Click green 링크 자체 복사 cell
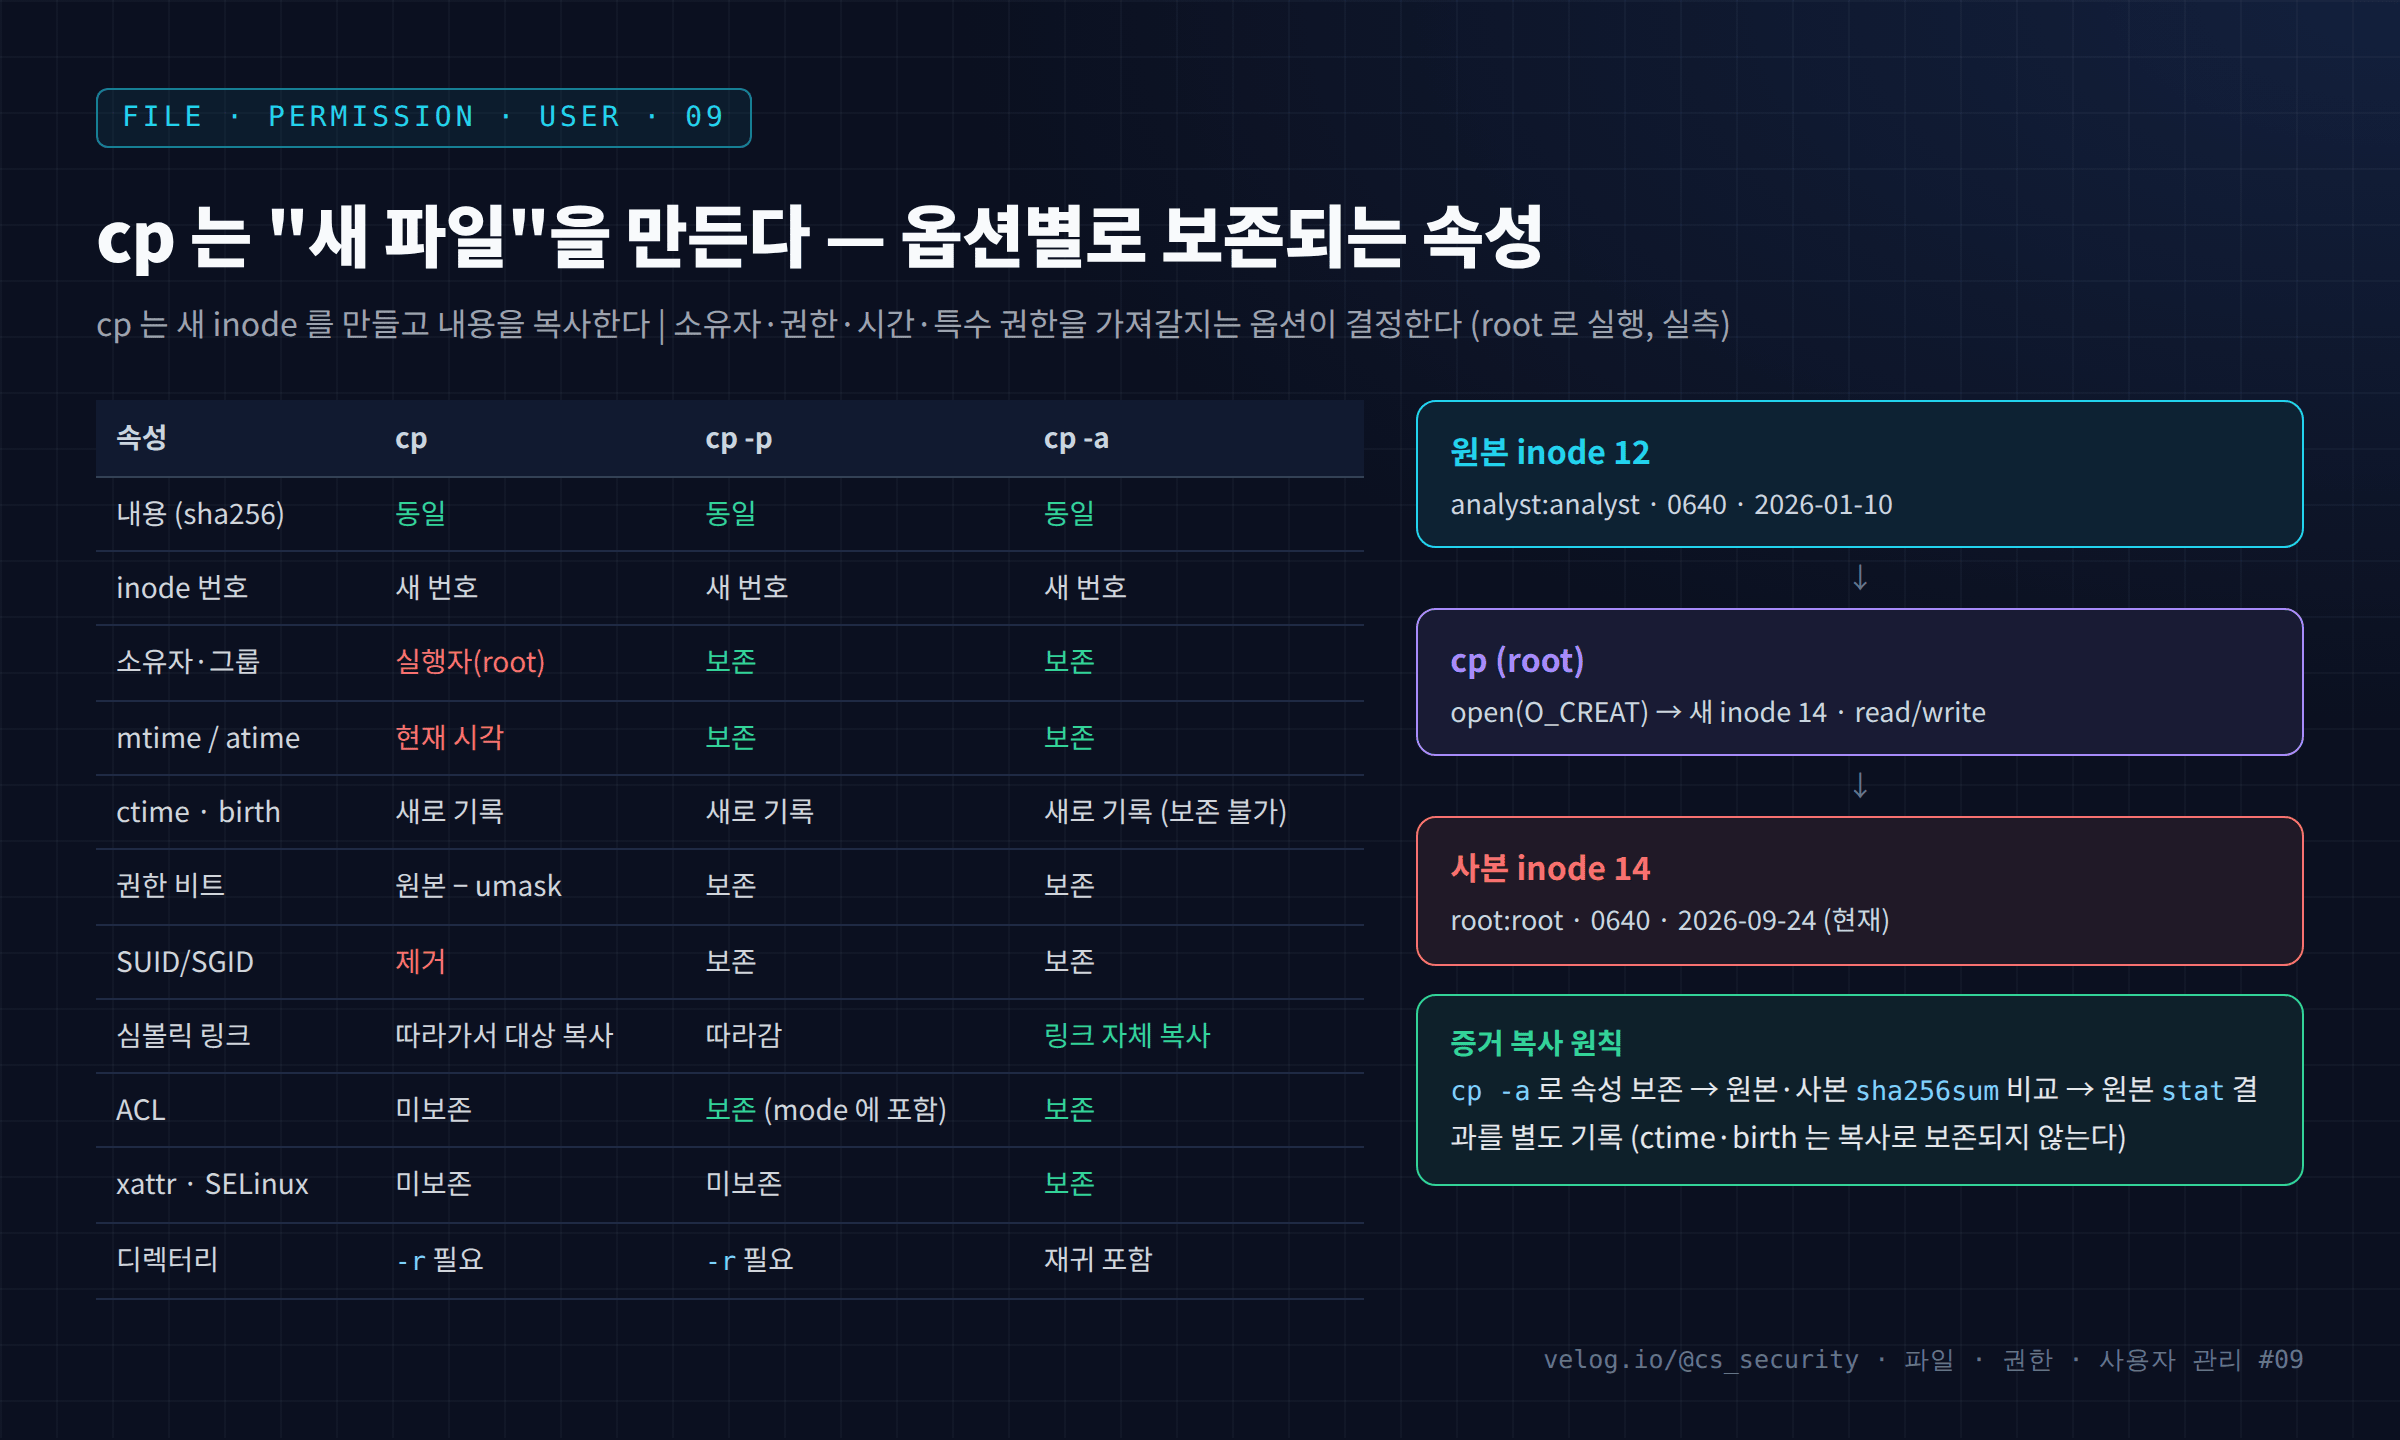Screen dimensions: 2400x1440 pyautogui.click(x=1127, y=1035)
